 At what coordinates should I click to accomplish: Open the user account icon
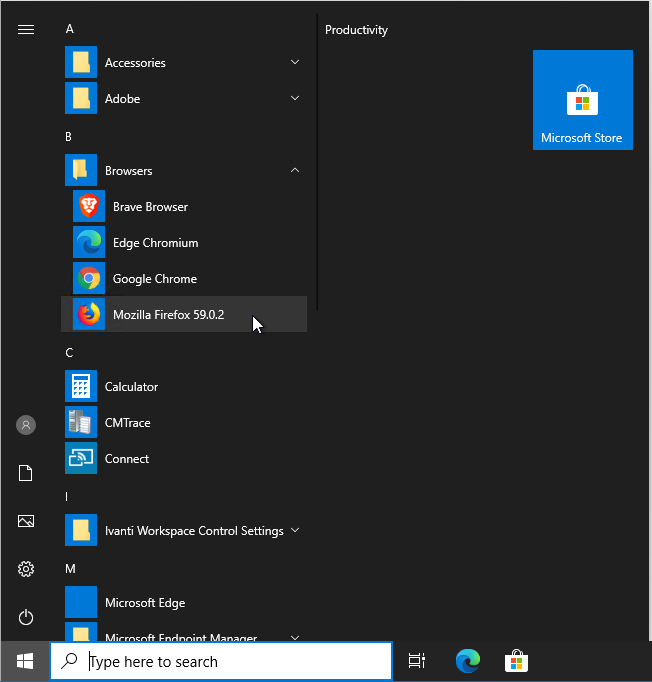(26, 425)
